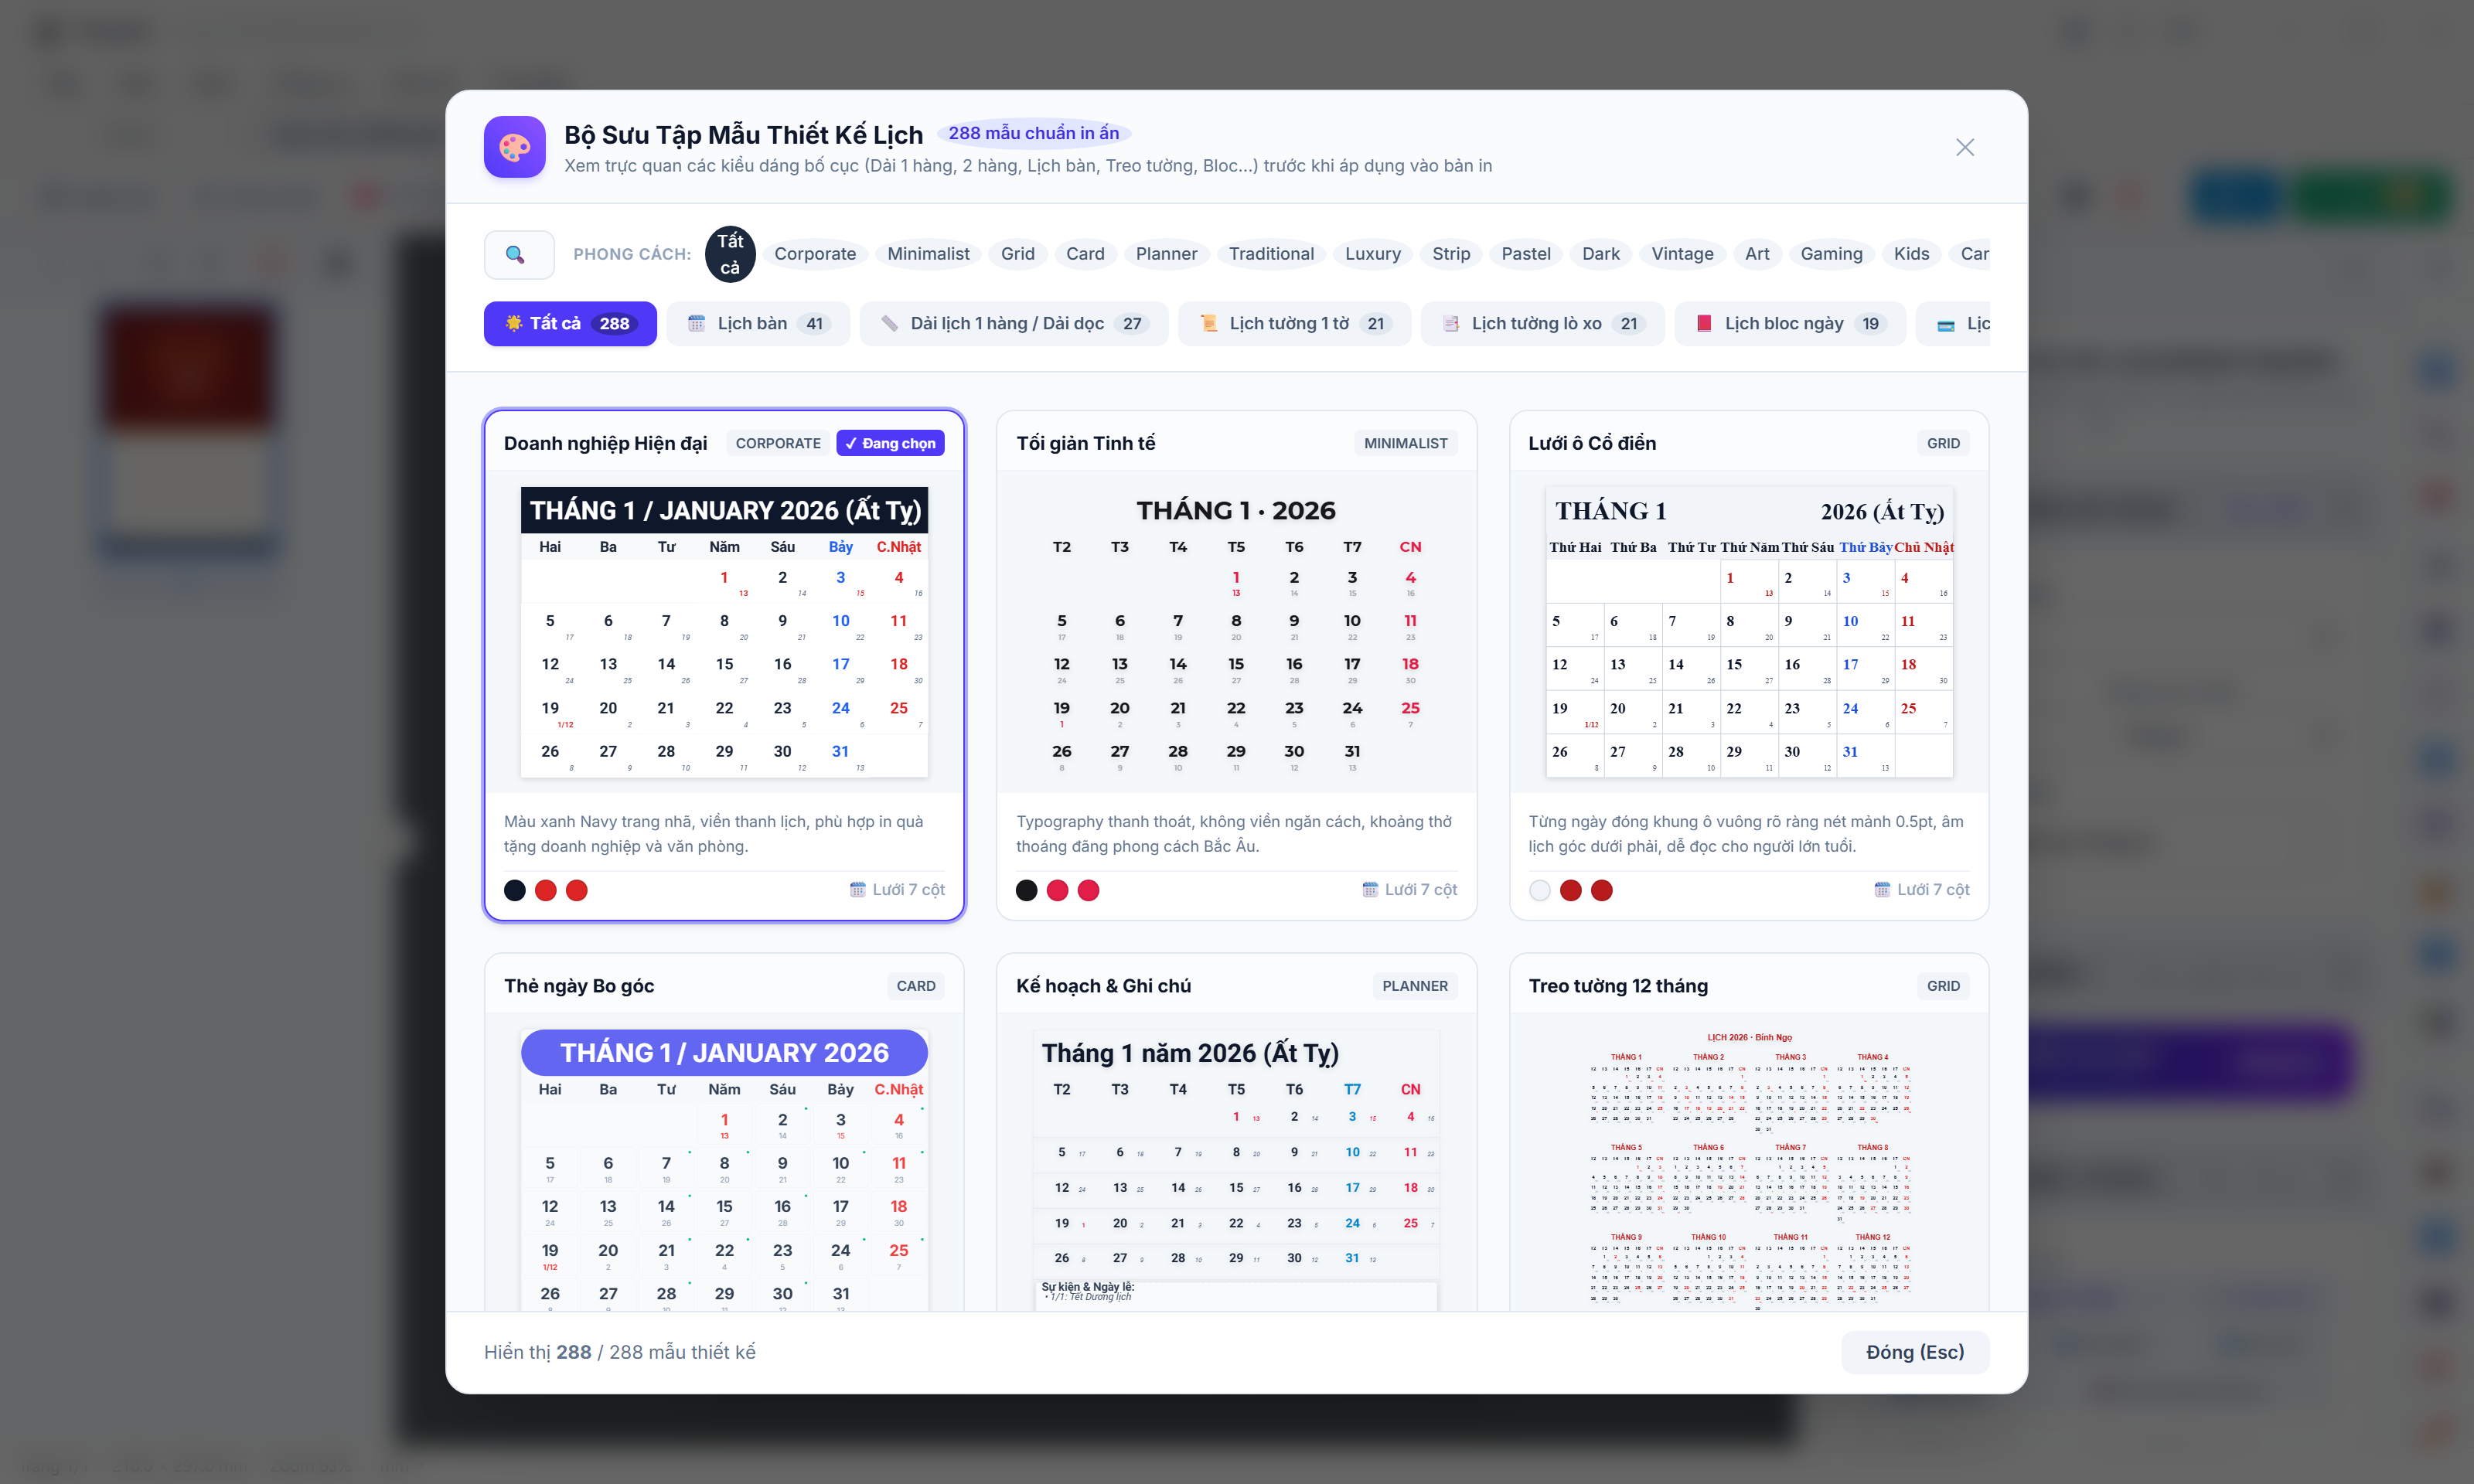Filter by Gaming style
The width and height of the screenshot is (2474, 1484).
pos(1831,254)
